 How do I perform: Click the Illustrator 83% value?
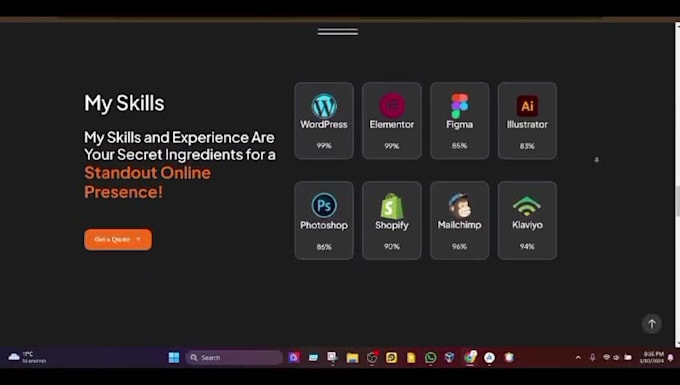(x=527, y=146)
